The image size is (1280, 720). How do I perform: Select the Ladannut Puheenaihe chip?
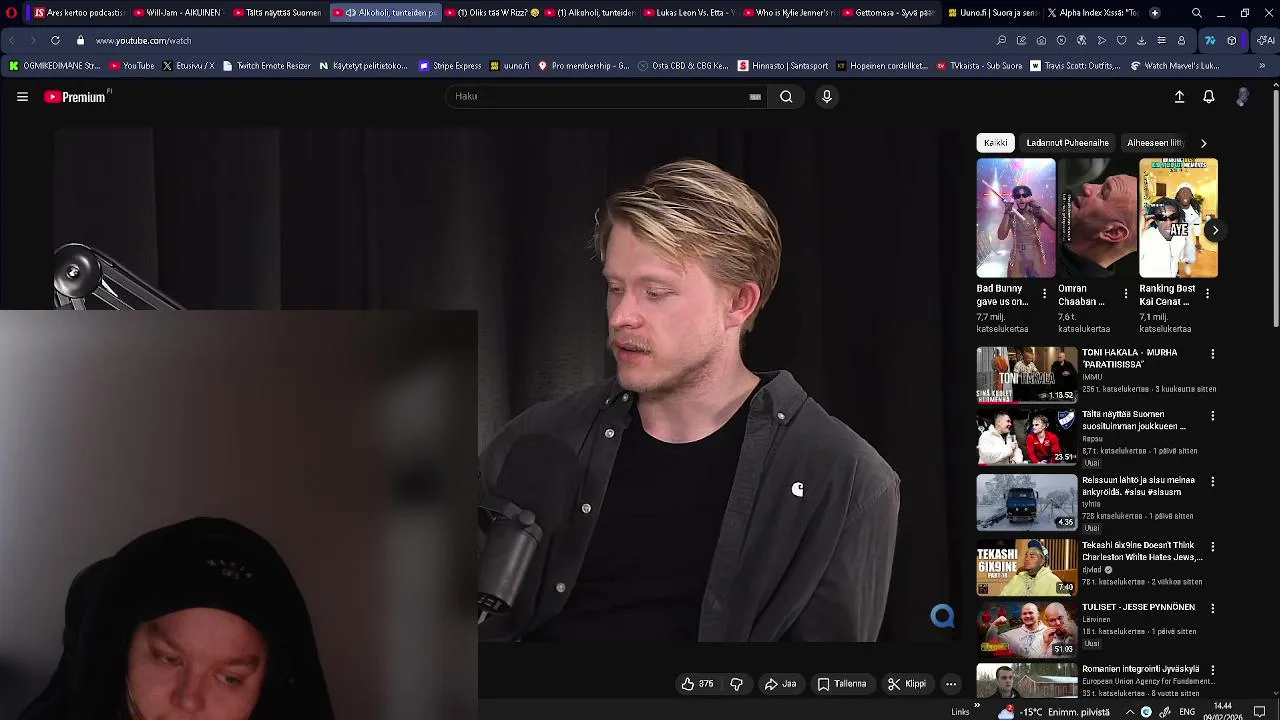pos(1067,143)
